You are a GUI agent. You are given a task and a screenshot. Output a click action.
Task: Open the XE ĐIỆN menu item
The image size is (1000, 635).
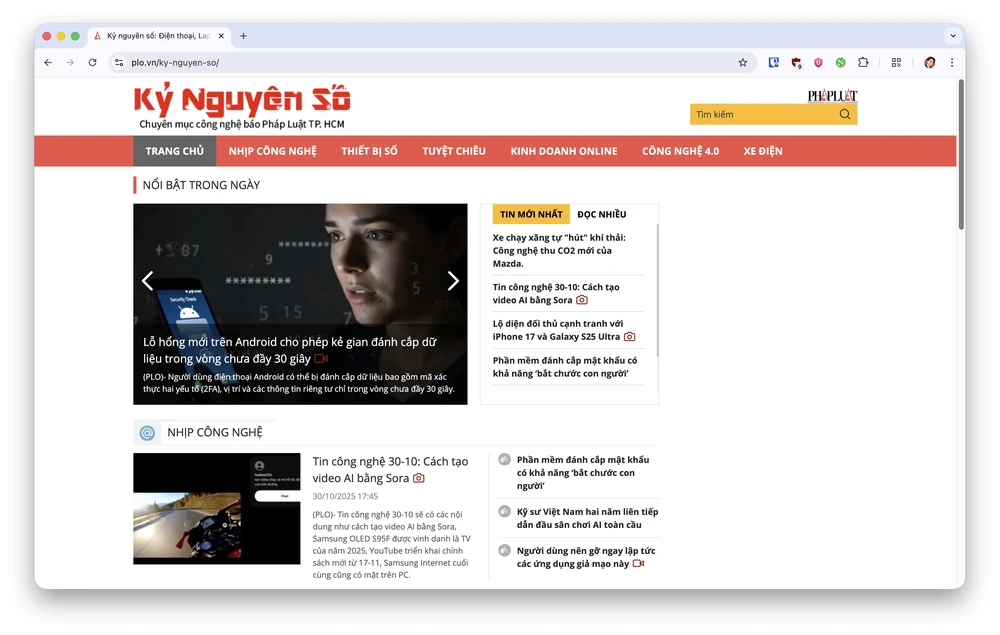pos(763,150)
